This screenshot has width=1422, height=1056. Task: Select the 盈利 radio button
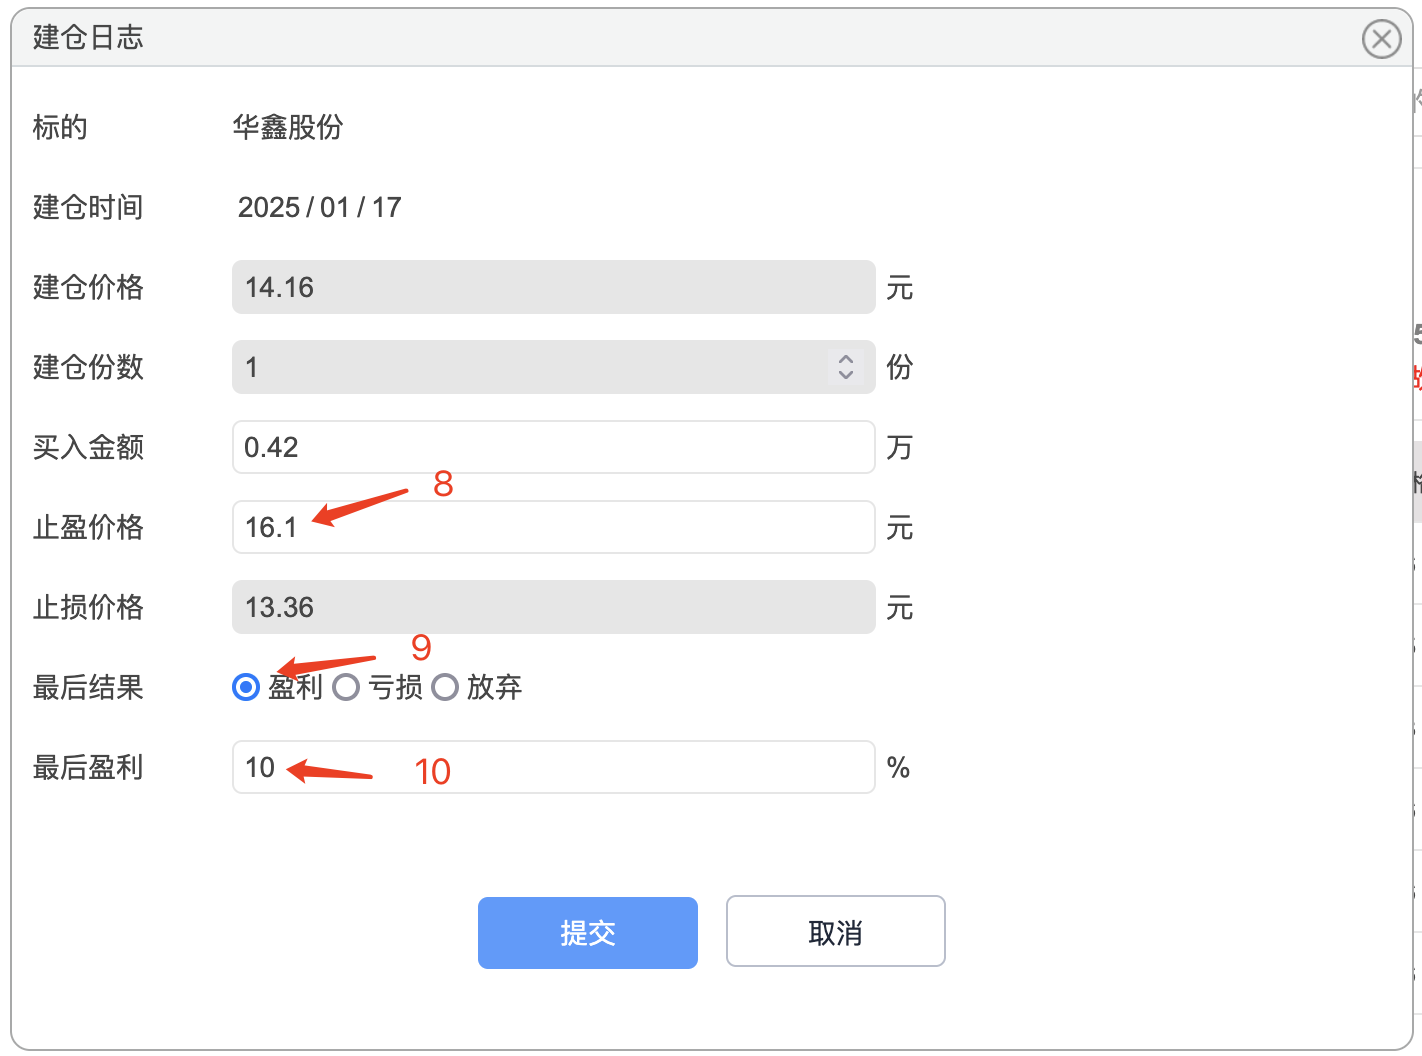(246, 687)
